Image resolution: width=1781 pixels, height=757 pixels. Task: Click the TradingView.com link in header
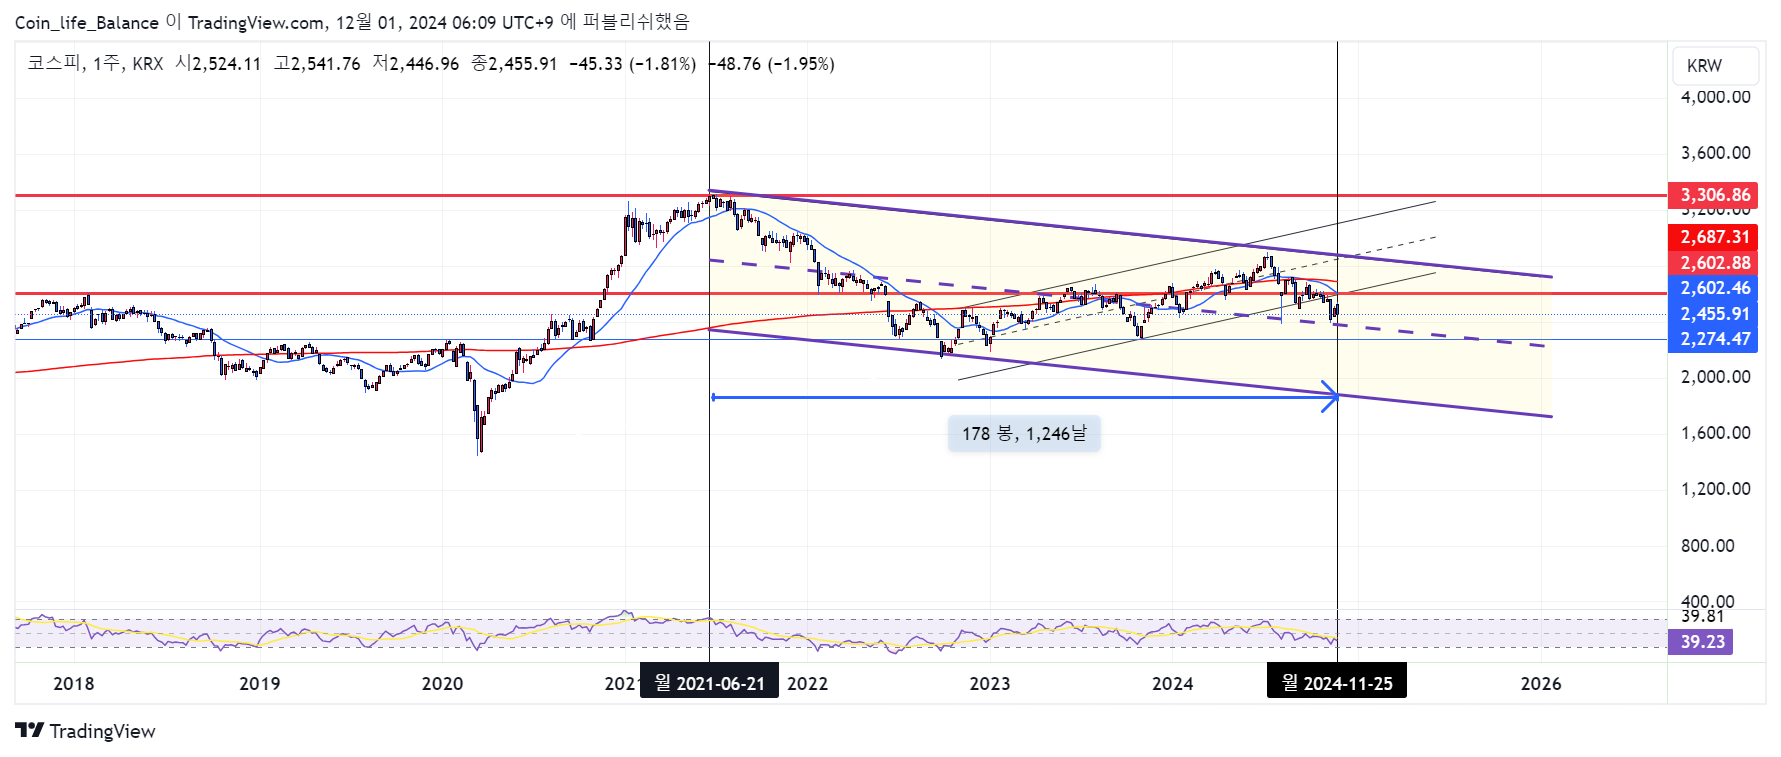[x=256, y=22]
